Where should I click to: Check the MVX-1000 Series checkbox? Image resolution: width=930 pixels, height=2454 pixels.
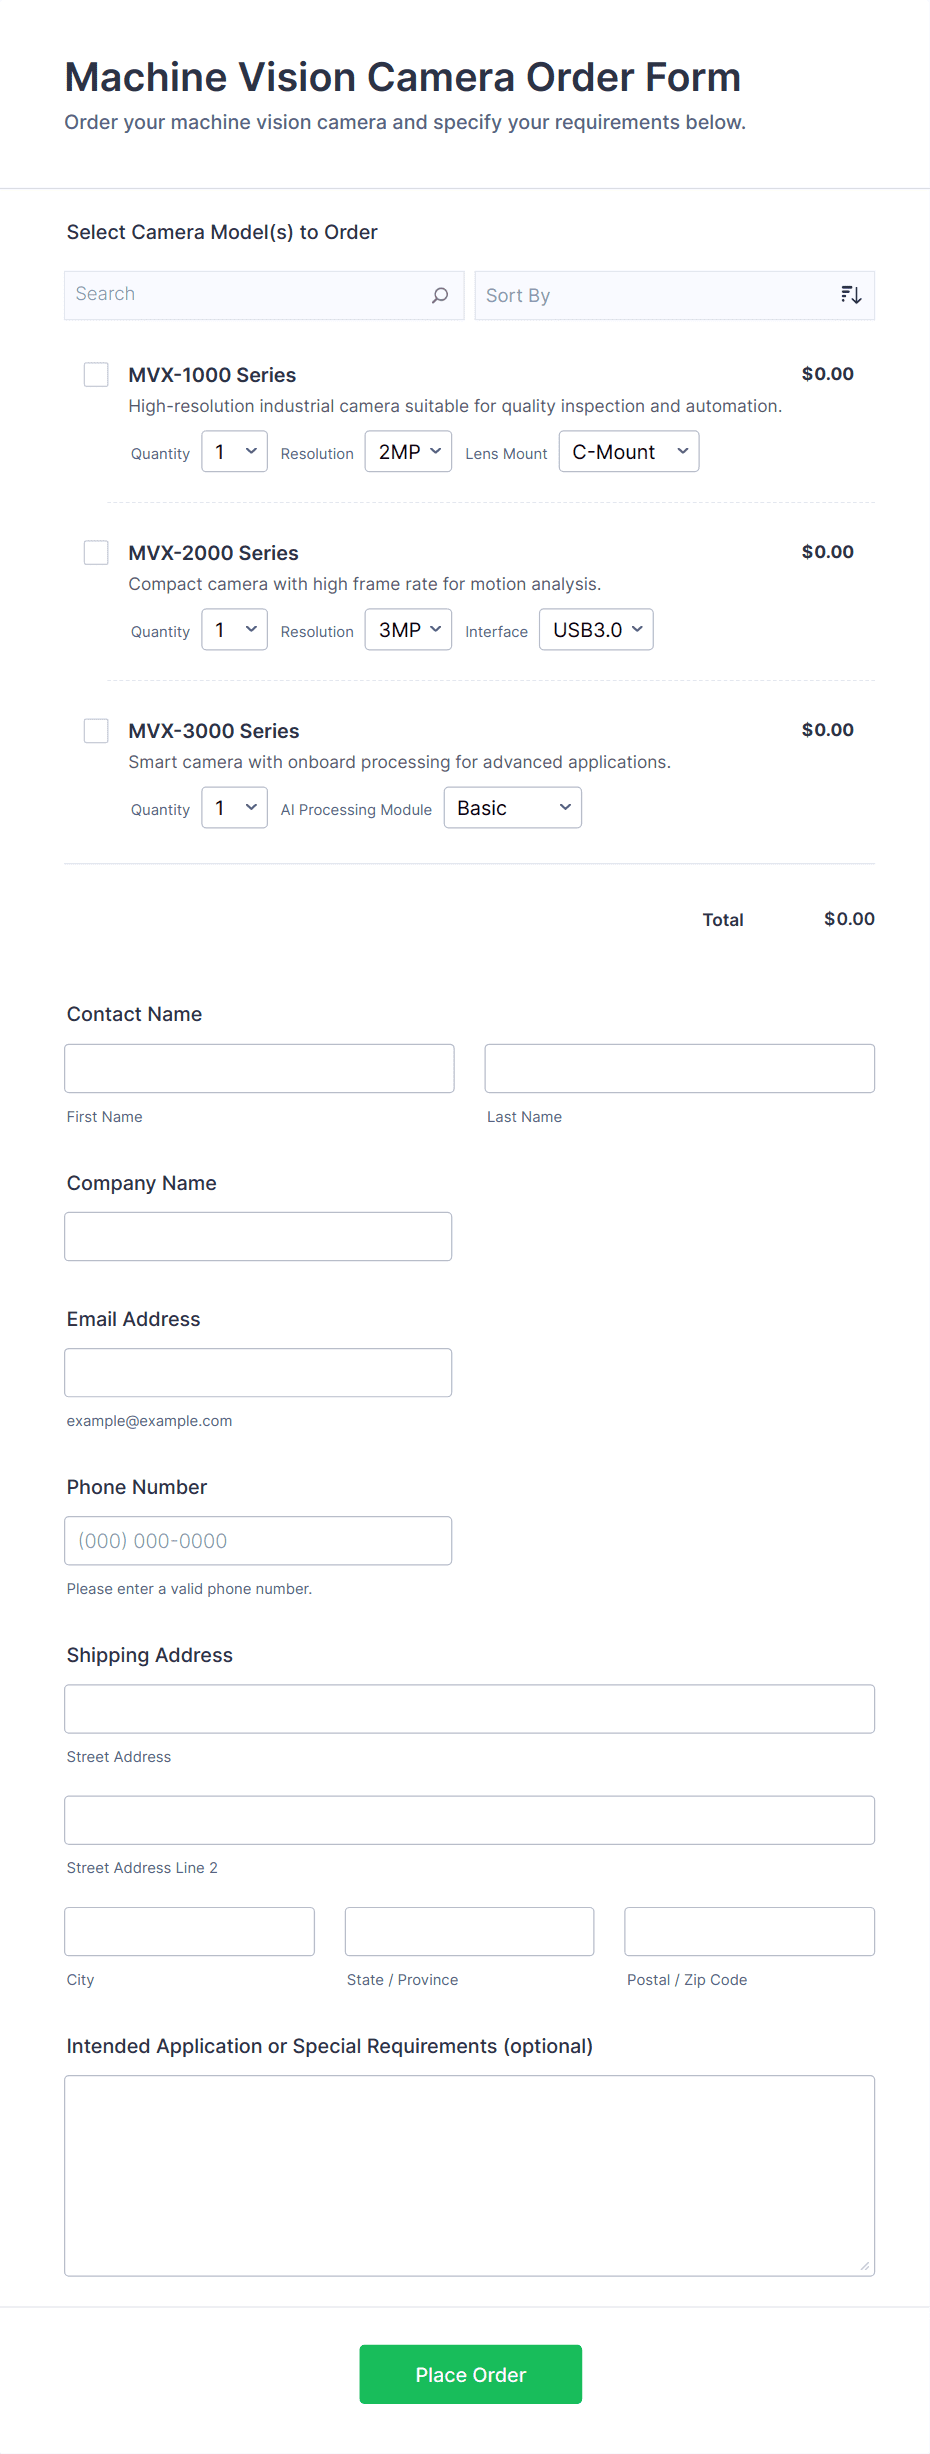pos(96,375)
